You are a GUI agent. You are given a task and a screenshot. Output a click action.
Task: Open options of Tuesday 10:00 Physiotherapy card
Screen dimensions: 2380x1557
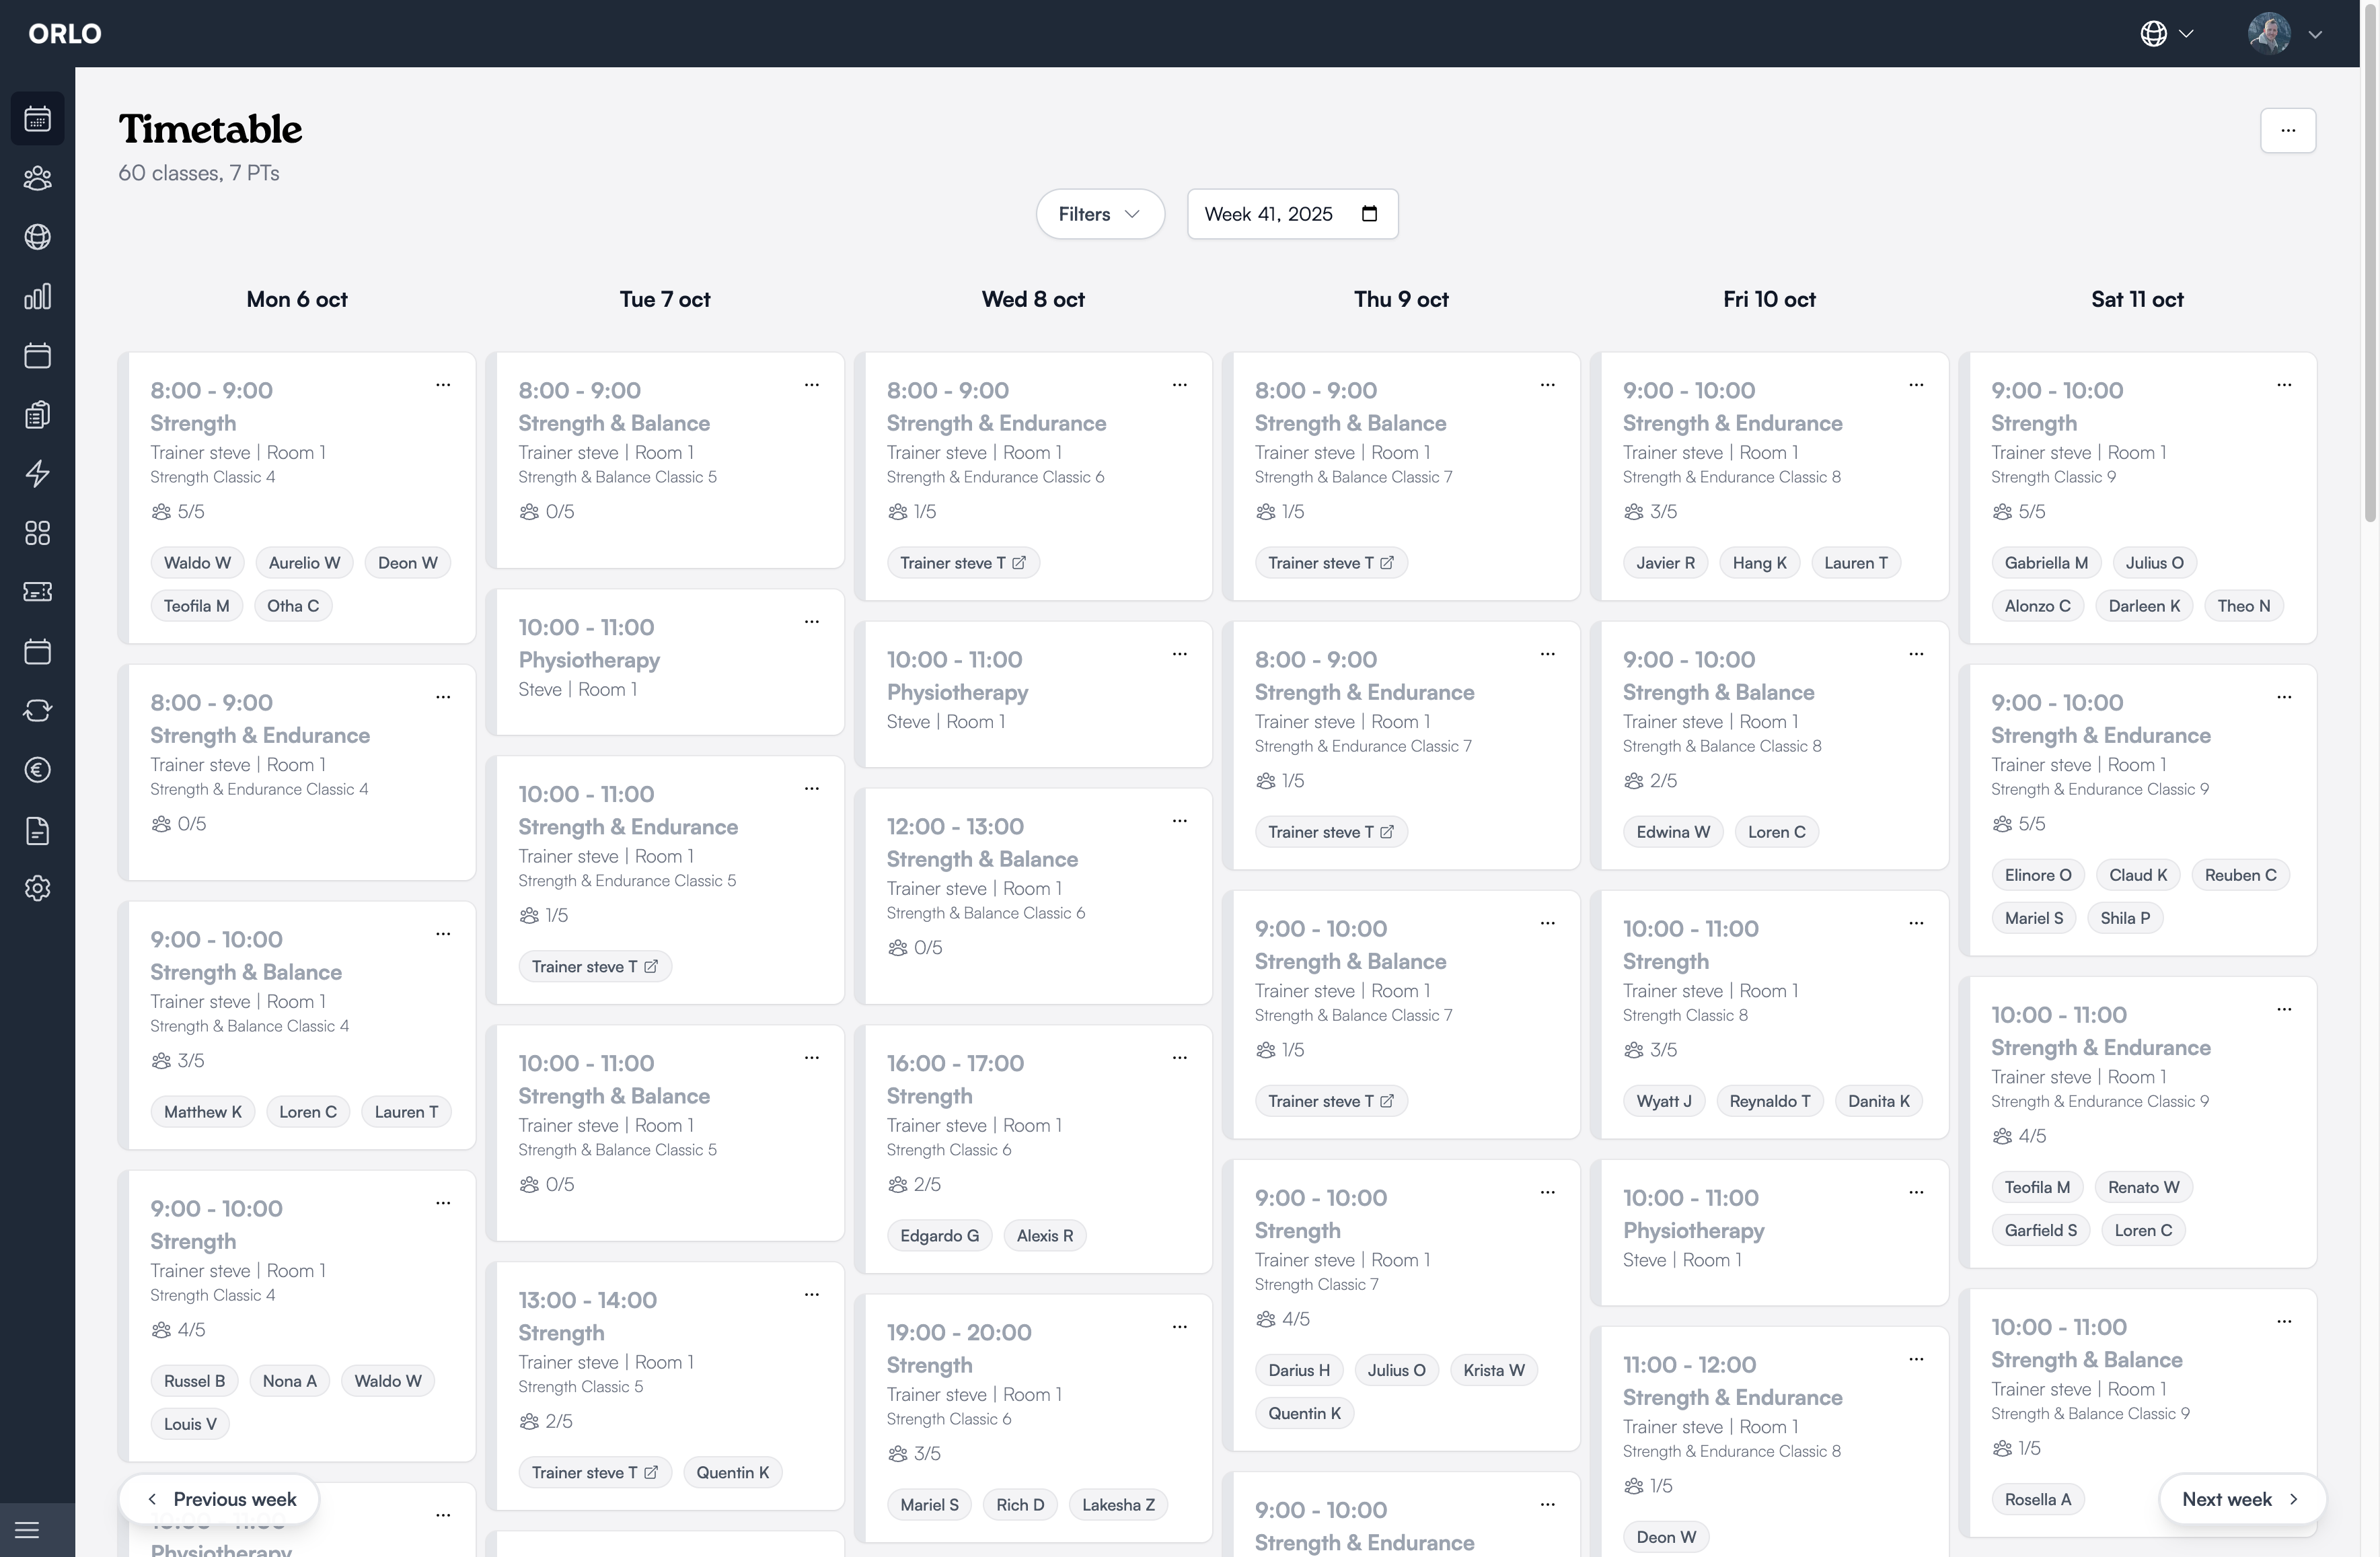tap(811, 622)
